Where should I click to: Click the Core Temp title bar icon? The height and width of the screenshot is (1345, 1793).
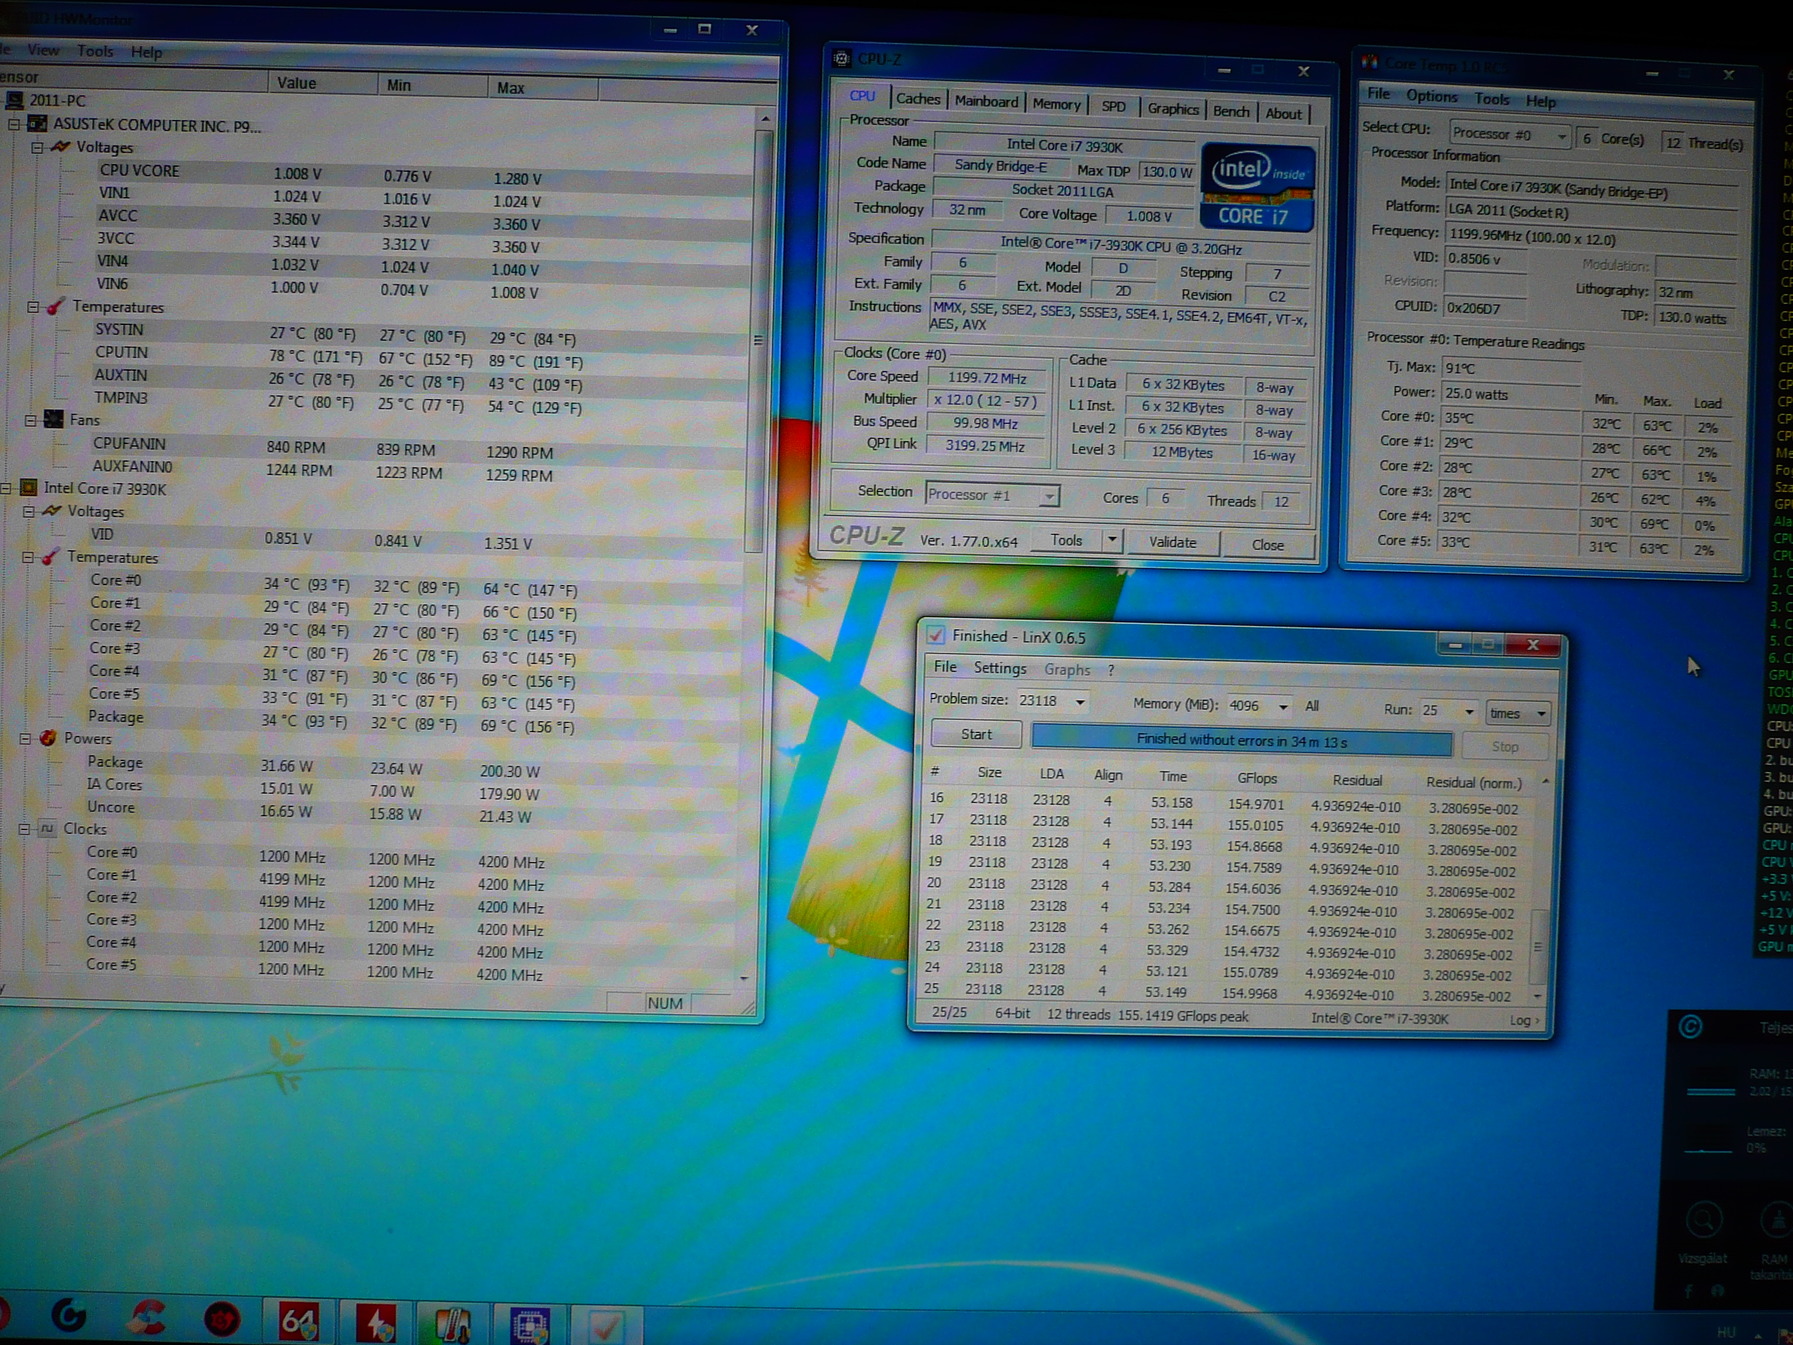1370,62
